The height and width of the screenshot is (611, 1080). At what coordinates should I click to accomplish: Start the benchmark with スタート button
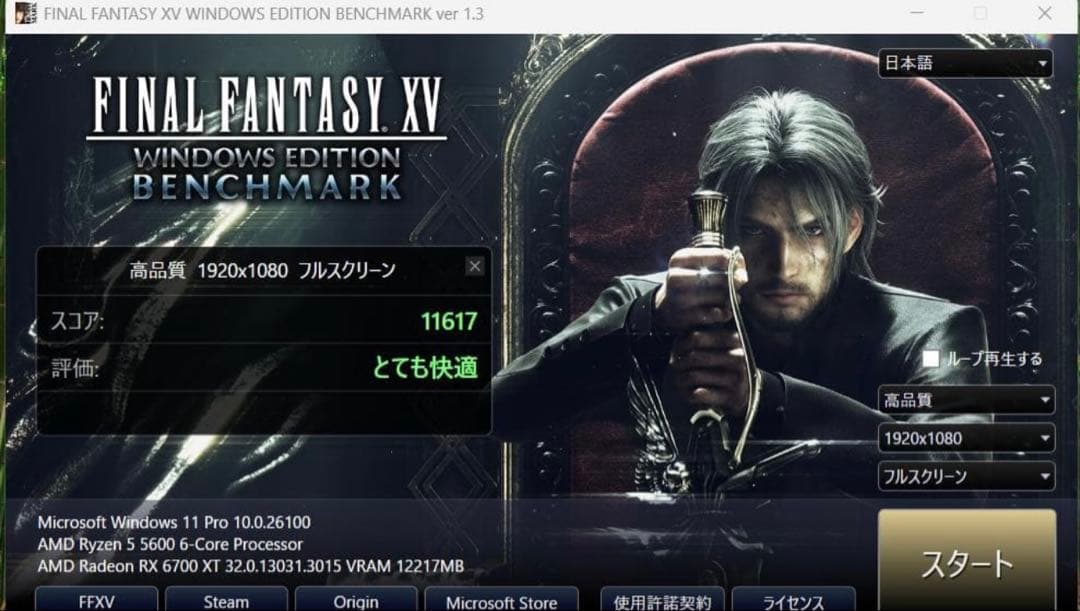(967, 560)
